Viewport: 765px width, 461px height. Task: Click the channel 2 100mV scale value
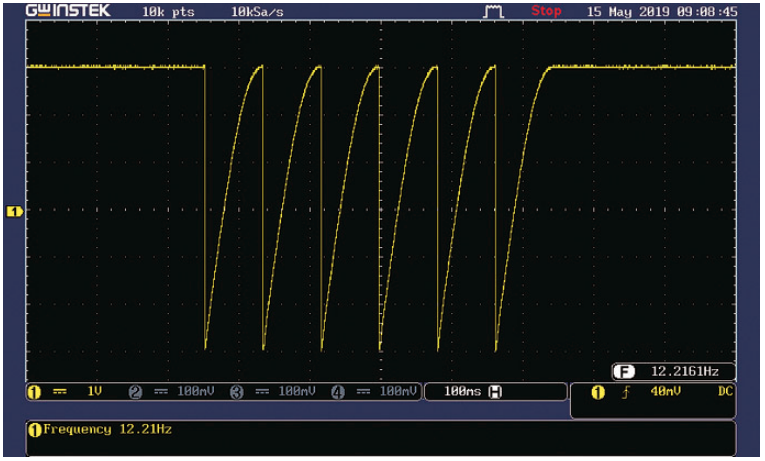coord(196,391)
